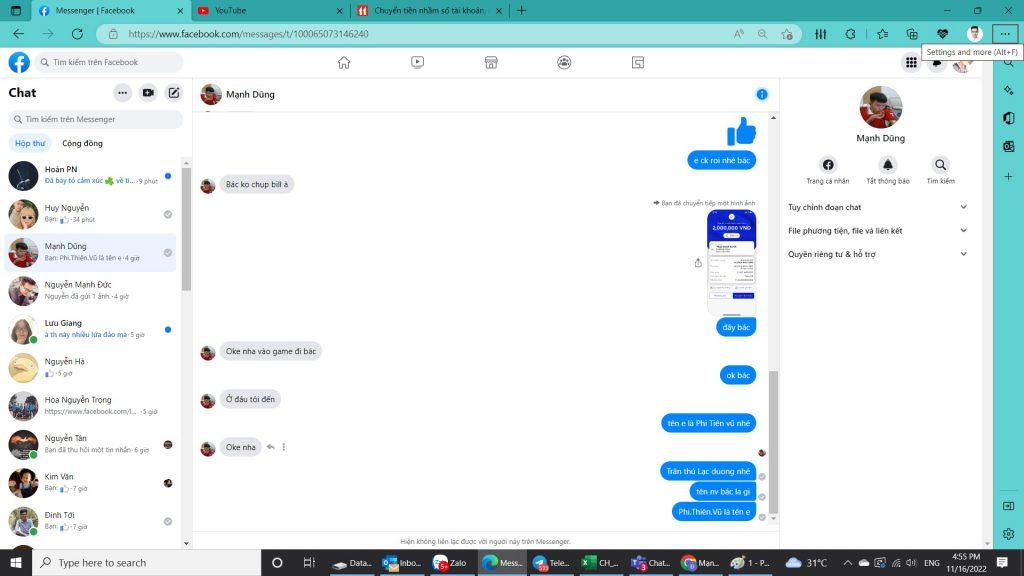The image size is (1024, 576).
Task: Start a new video room
Action: click(148, 93)
